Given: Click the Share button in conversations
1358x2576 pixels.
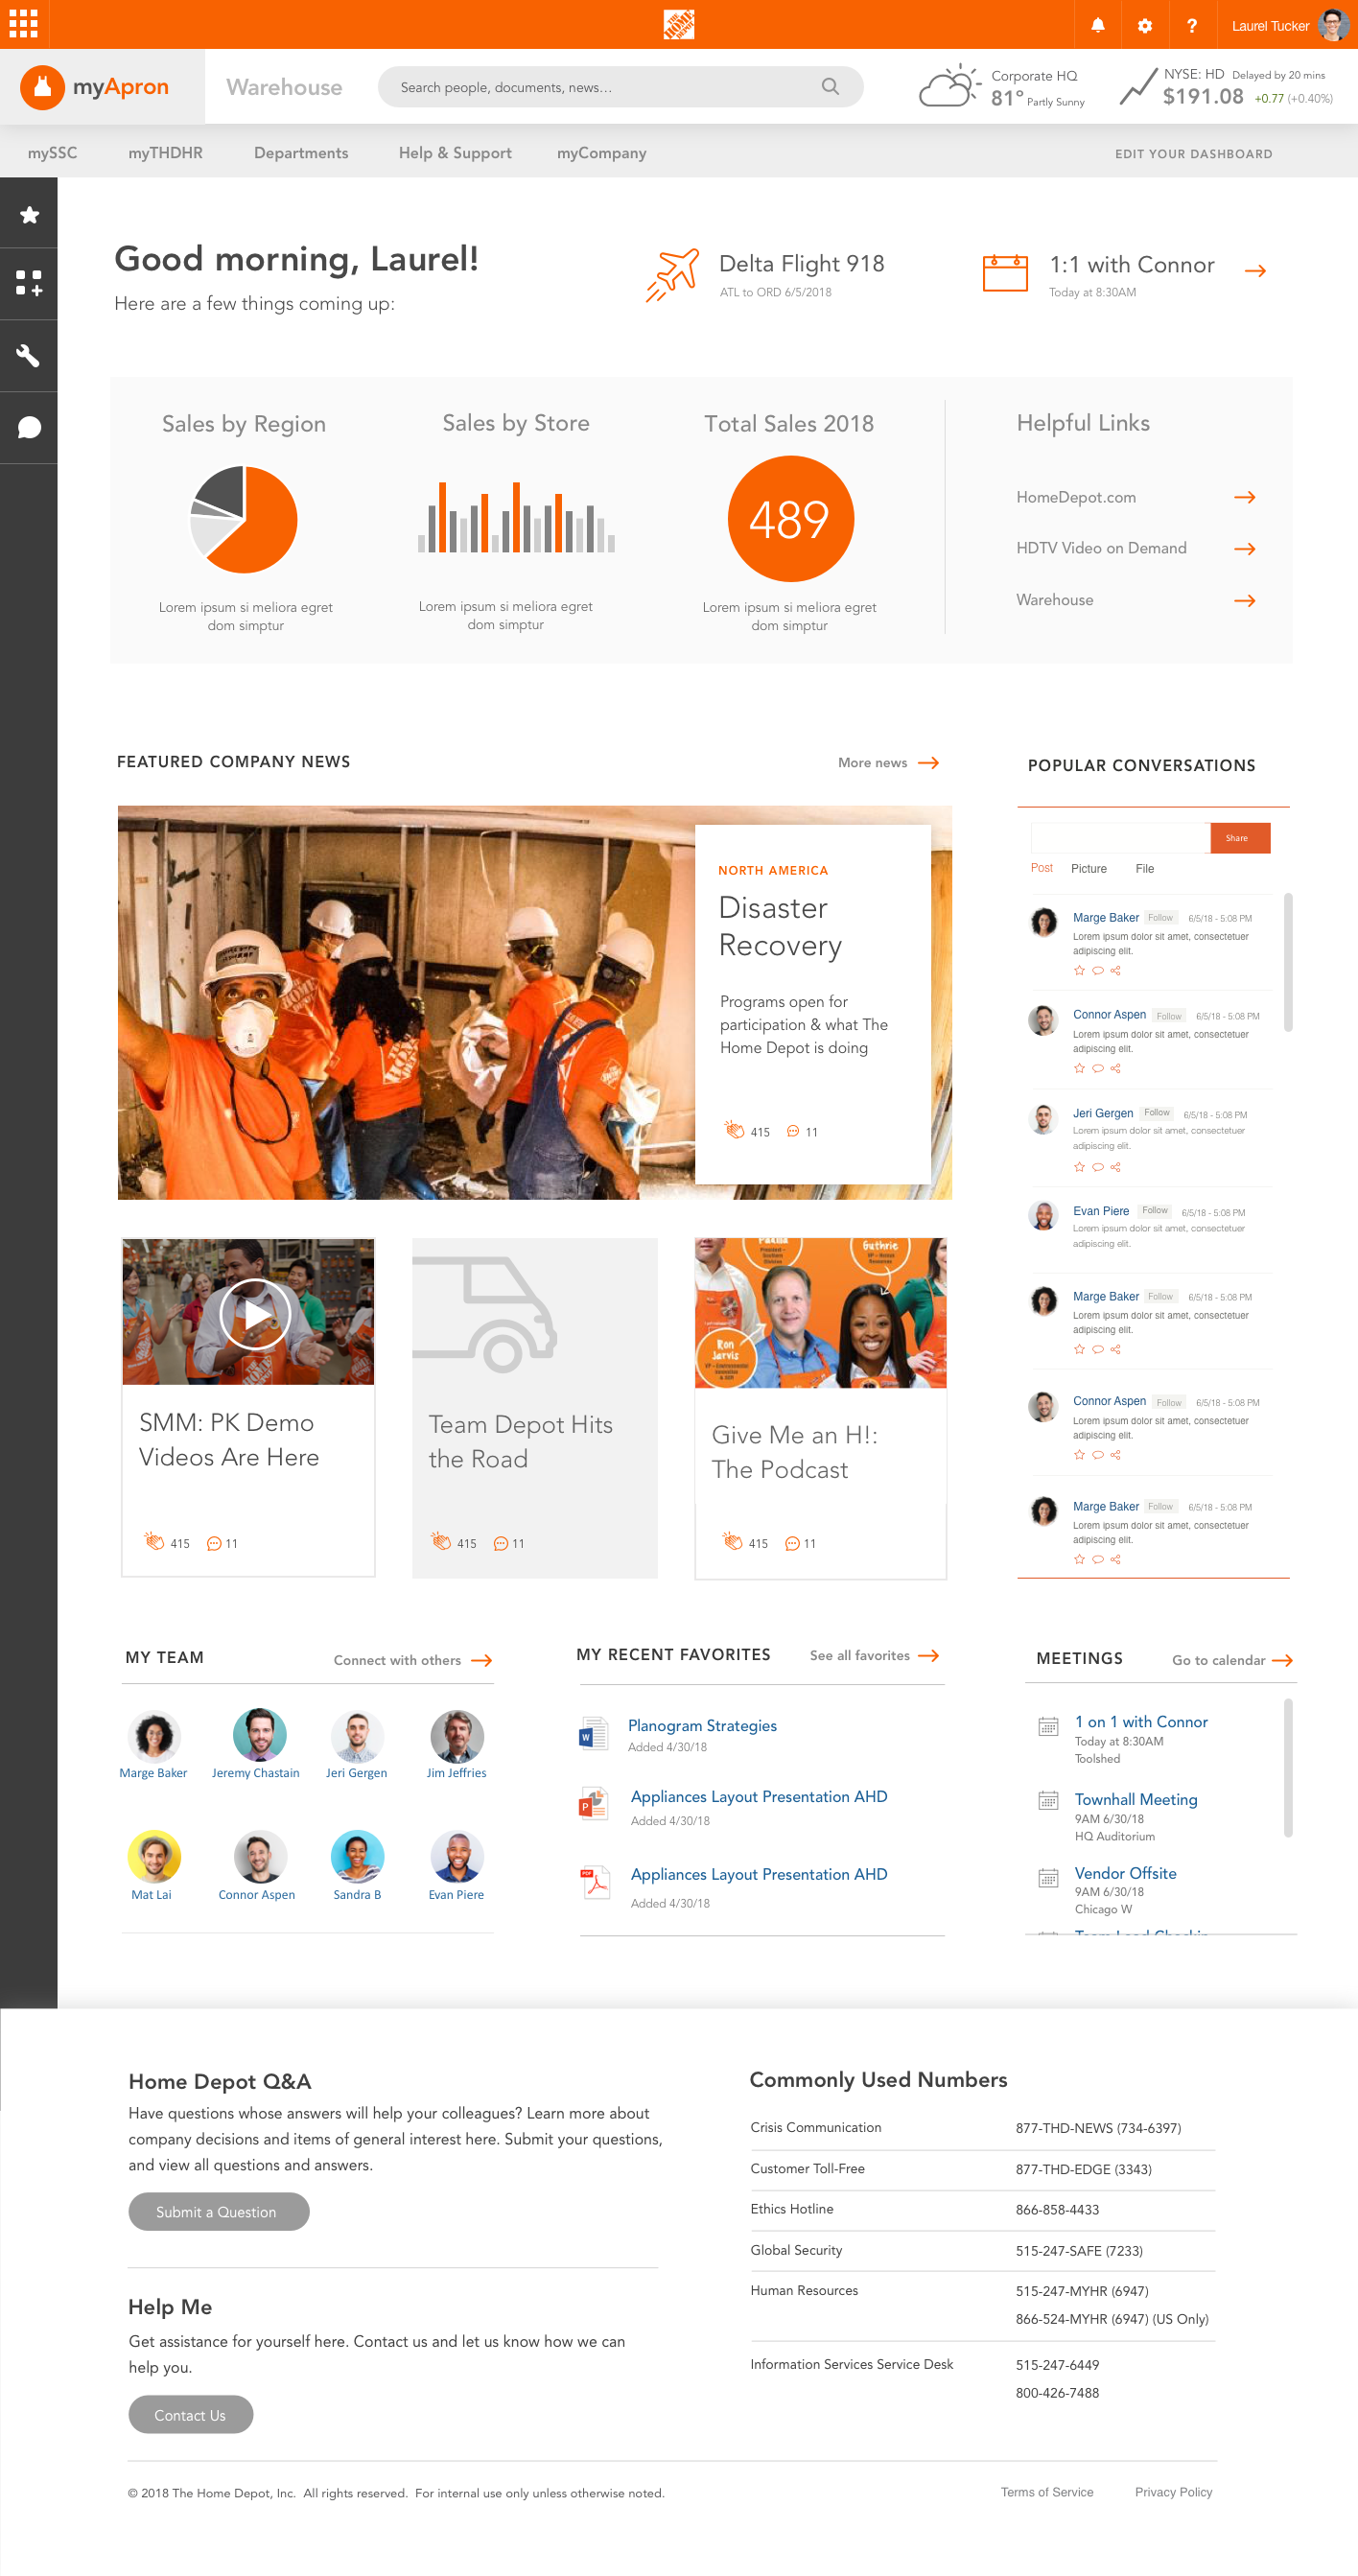Looking at the screenshot, I should tap(1240, 838).
